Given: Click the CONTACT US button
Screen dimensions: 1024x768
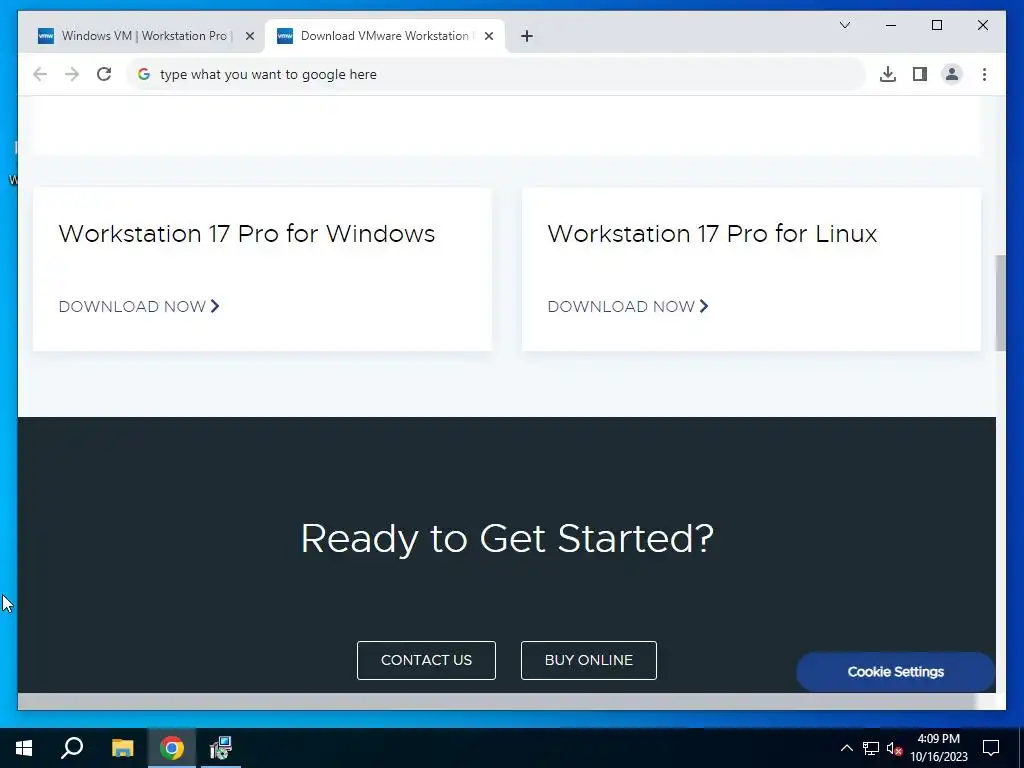Looking at the screenshot, I should pyautogui.click(x=426, y=660).
